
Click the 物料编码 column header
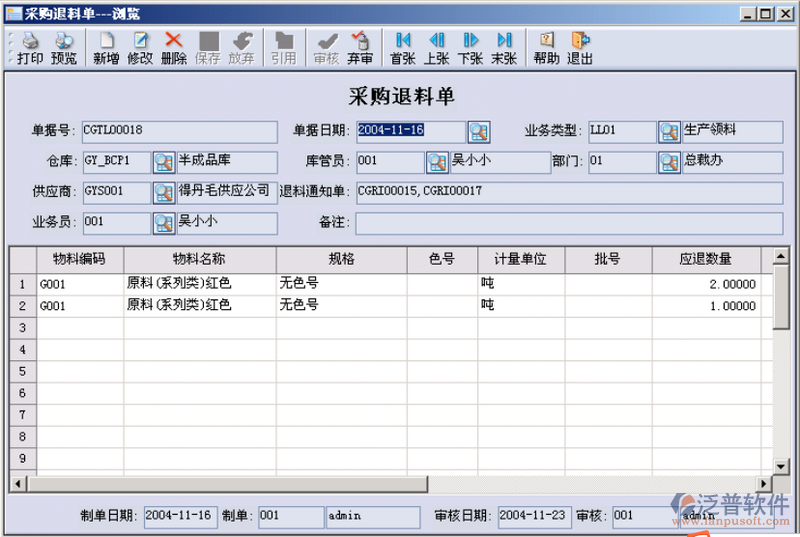coord(80,259)
